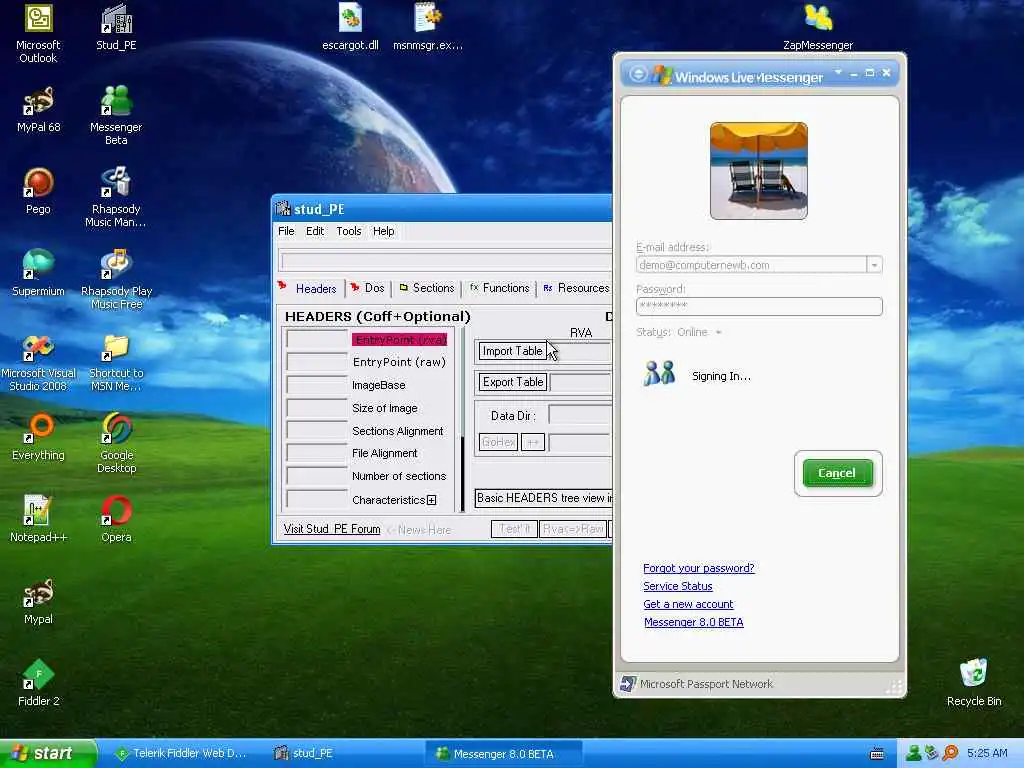1024x768 pixels.
Task: Open the e-mail address dropdown arrow
Action: (874, 265)
